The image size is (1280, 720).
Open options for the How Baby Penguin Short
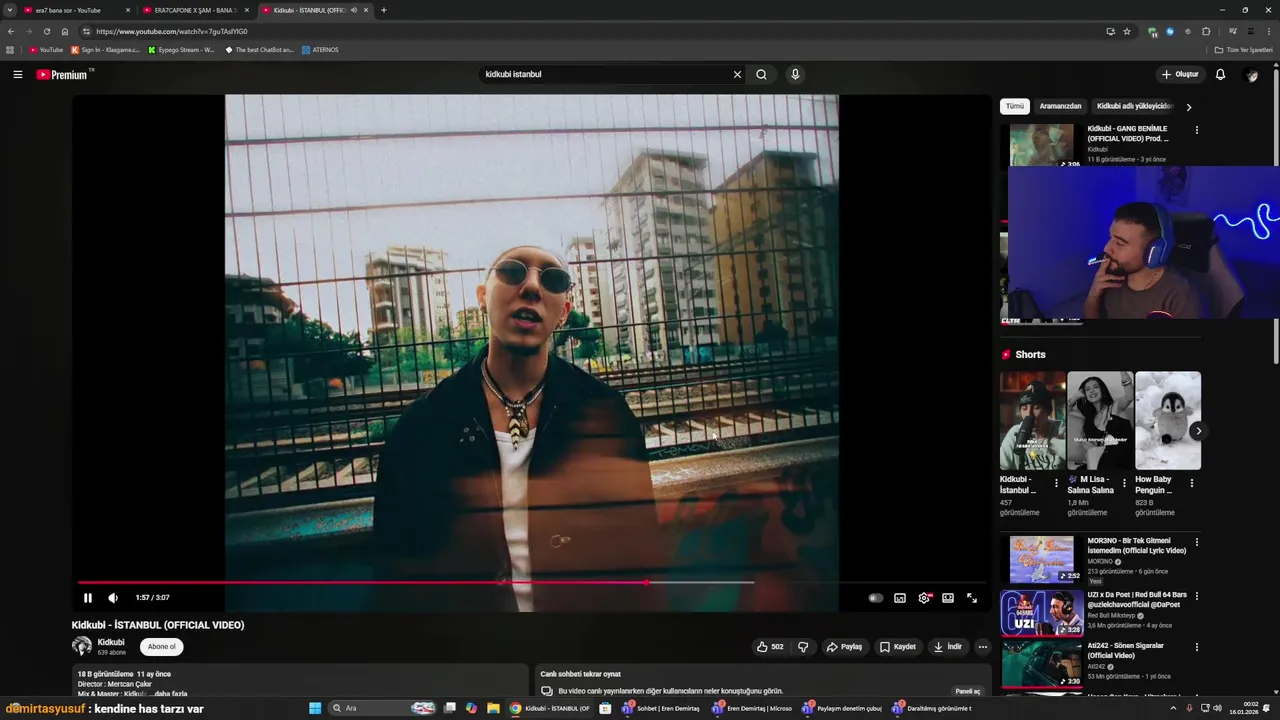pos(1191,483)
